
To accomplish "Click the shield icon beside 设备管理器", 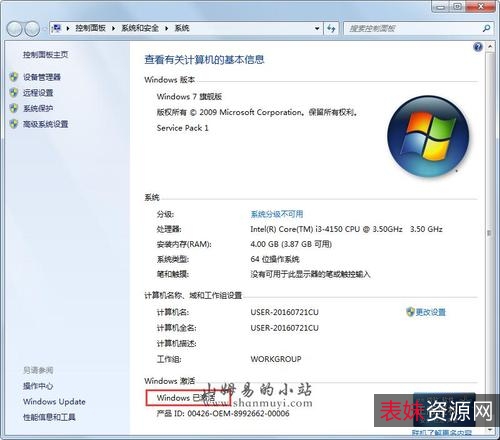I will pos(14,77).
